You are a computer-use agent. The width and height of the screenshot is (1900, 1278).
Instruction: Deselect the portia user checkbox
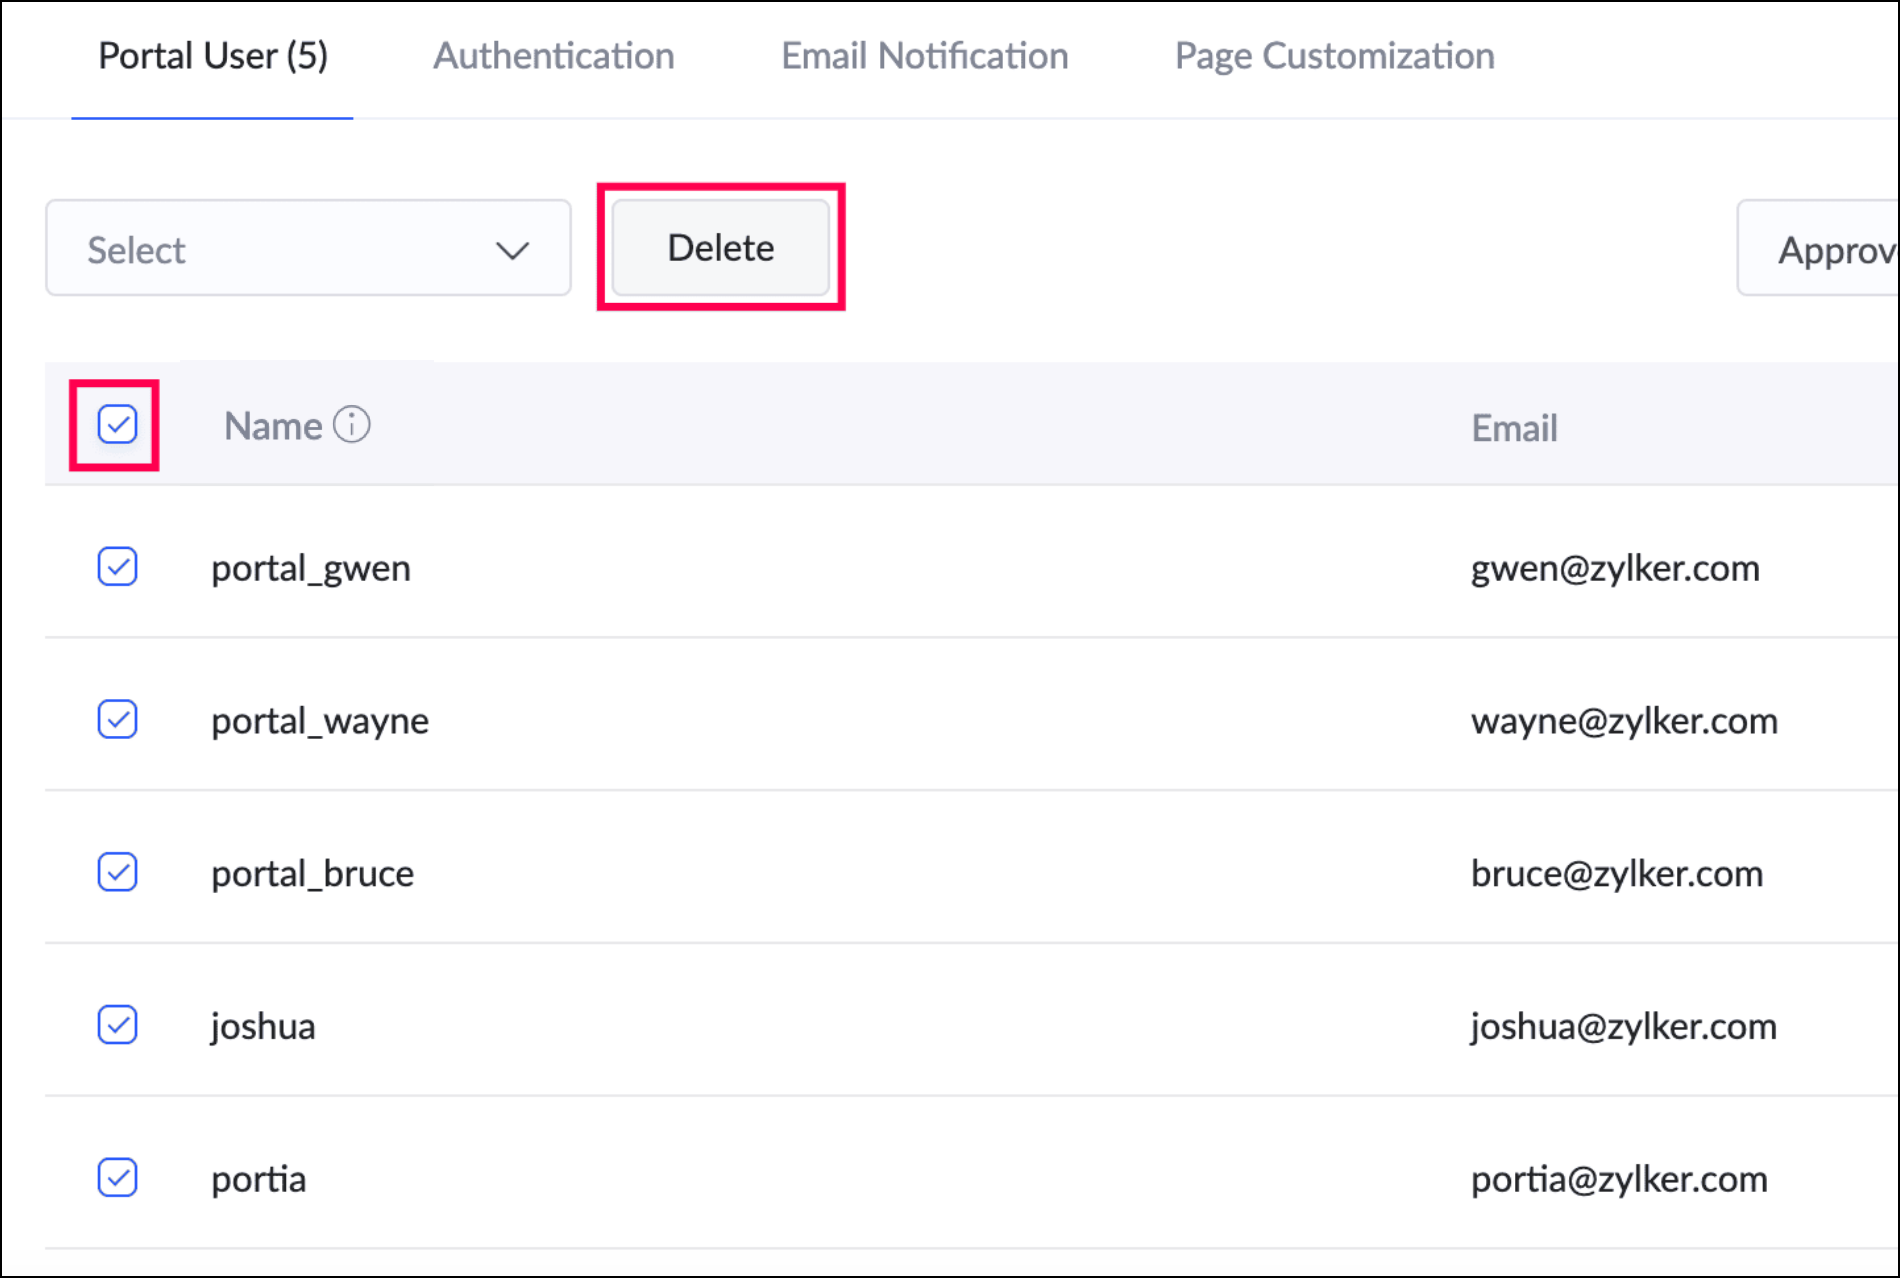click(117, 1178)
